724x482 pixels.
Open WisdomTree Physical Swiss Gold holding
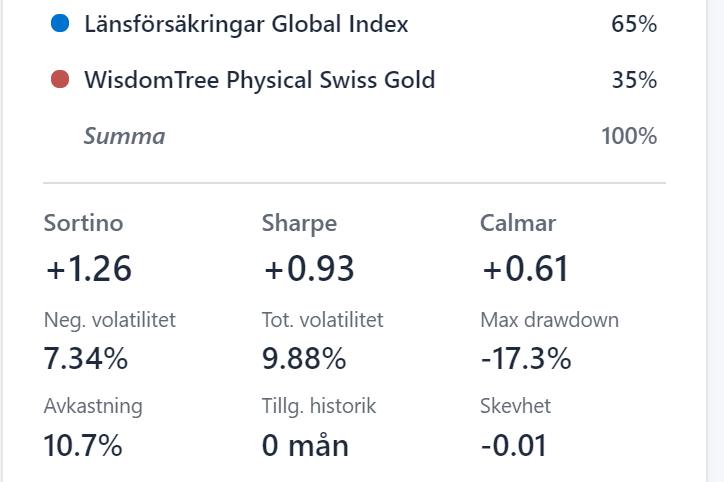pos(259,80)
